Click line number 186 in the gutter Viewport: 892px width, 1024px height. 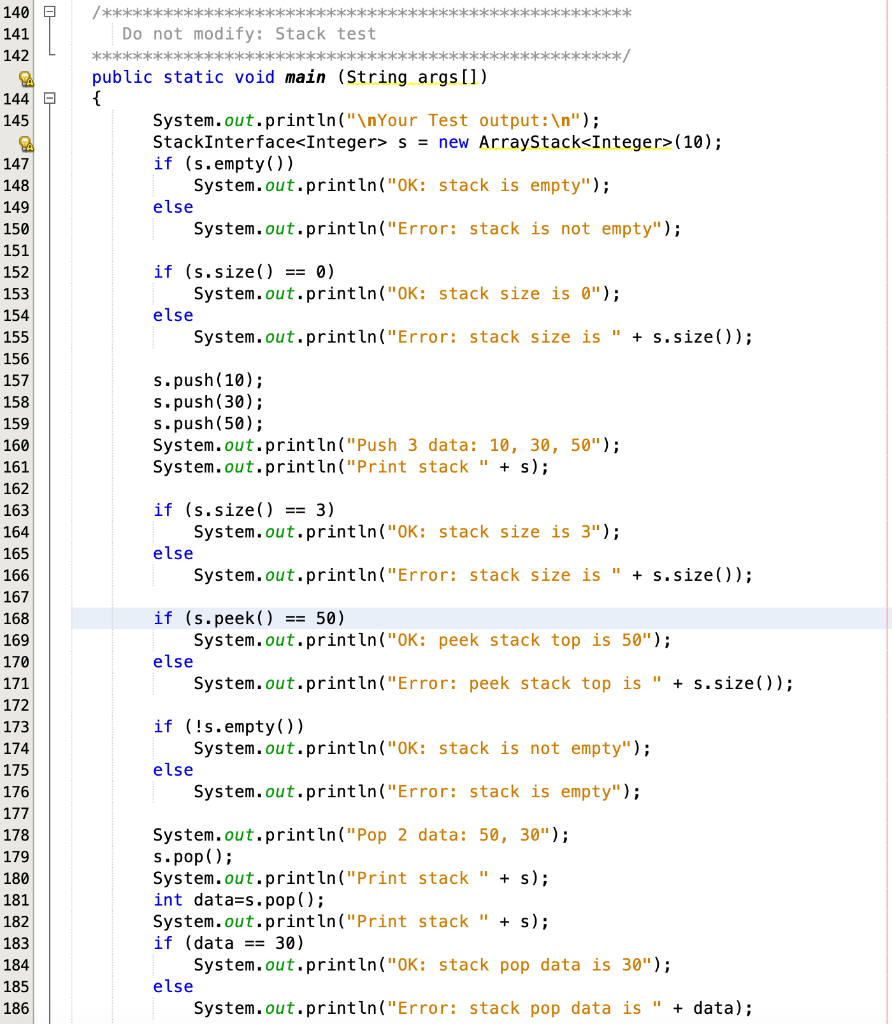(18, 1008)
